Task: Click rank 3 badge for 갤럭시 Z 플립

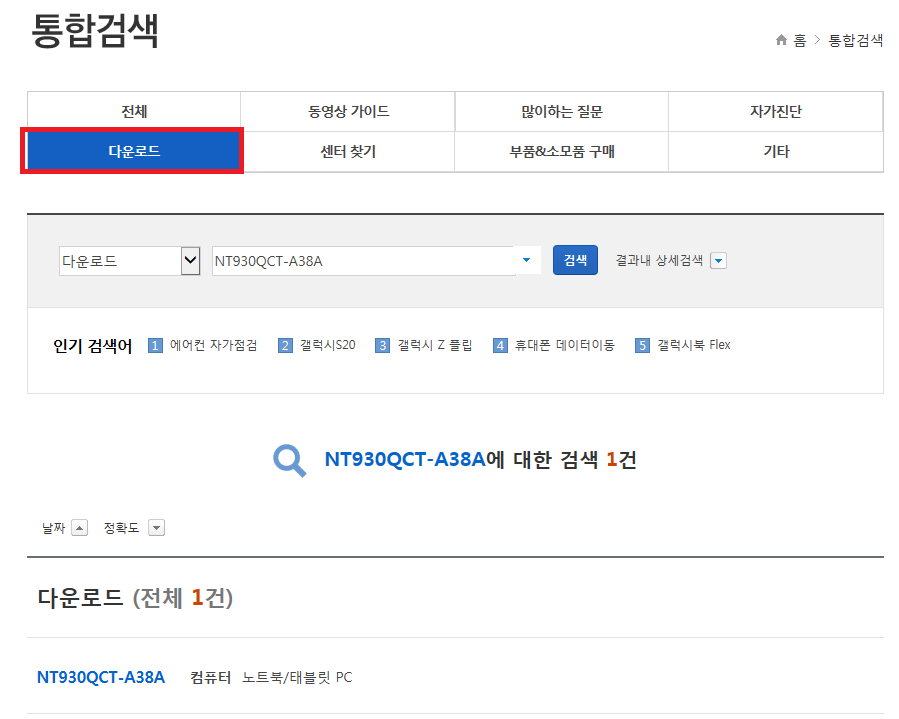Action: [382, 345]
